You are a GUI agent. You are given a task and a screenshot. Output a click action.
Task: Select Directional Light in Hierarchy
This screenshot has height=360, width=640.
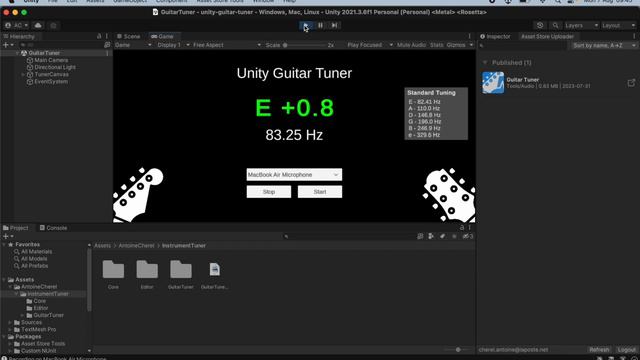pos(55,67)
